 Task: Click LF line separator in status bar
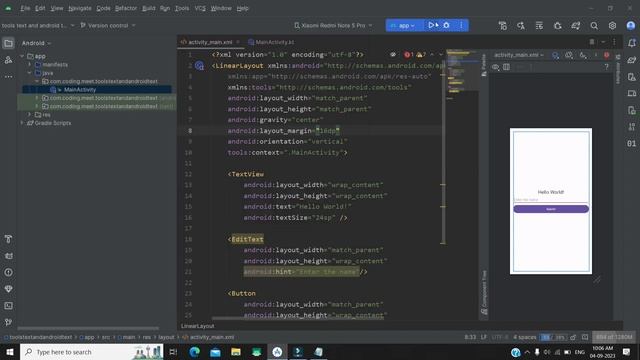(x=484, y=337)
